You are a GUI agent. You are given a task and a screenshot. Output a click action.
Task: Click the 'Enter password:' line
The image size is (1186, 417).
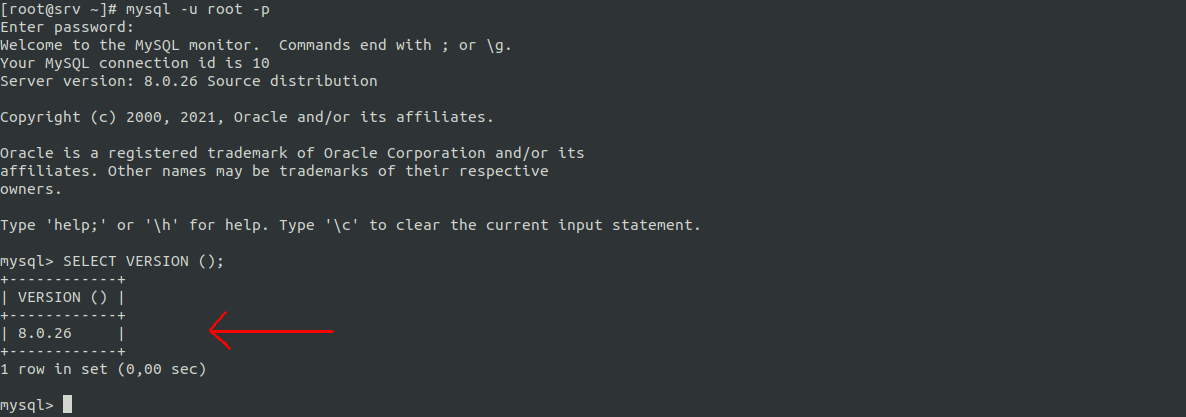tap(67, 27)
